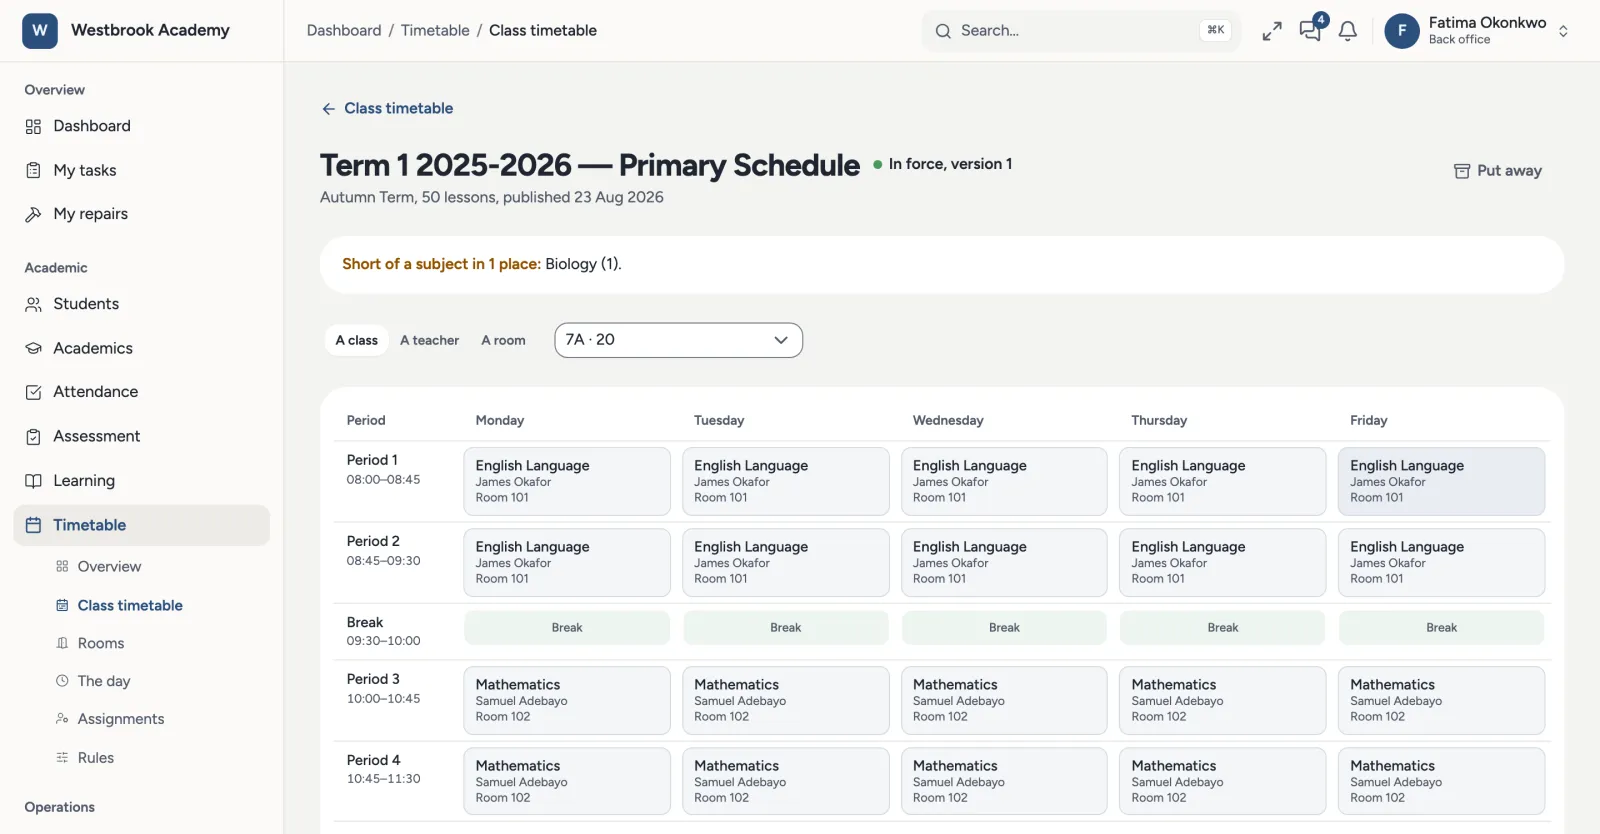Open the Assignments submenu link

(121, 719)
